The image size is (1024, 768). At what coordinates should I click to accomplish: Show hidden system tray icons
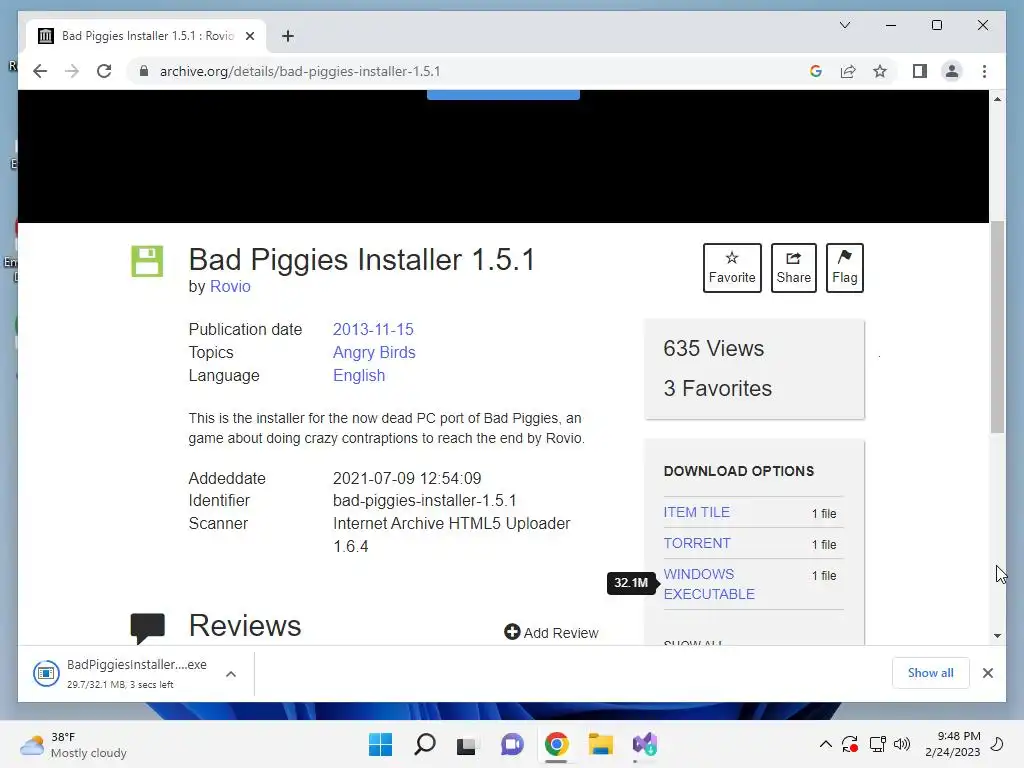tap(825, 744)
